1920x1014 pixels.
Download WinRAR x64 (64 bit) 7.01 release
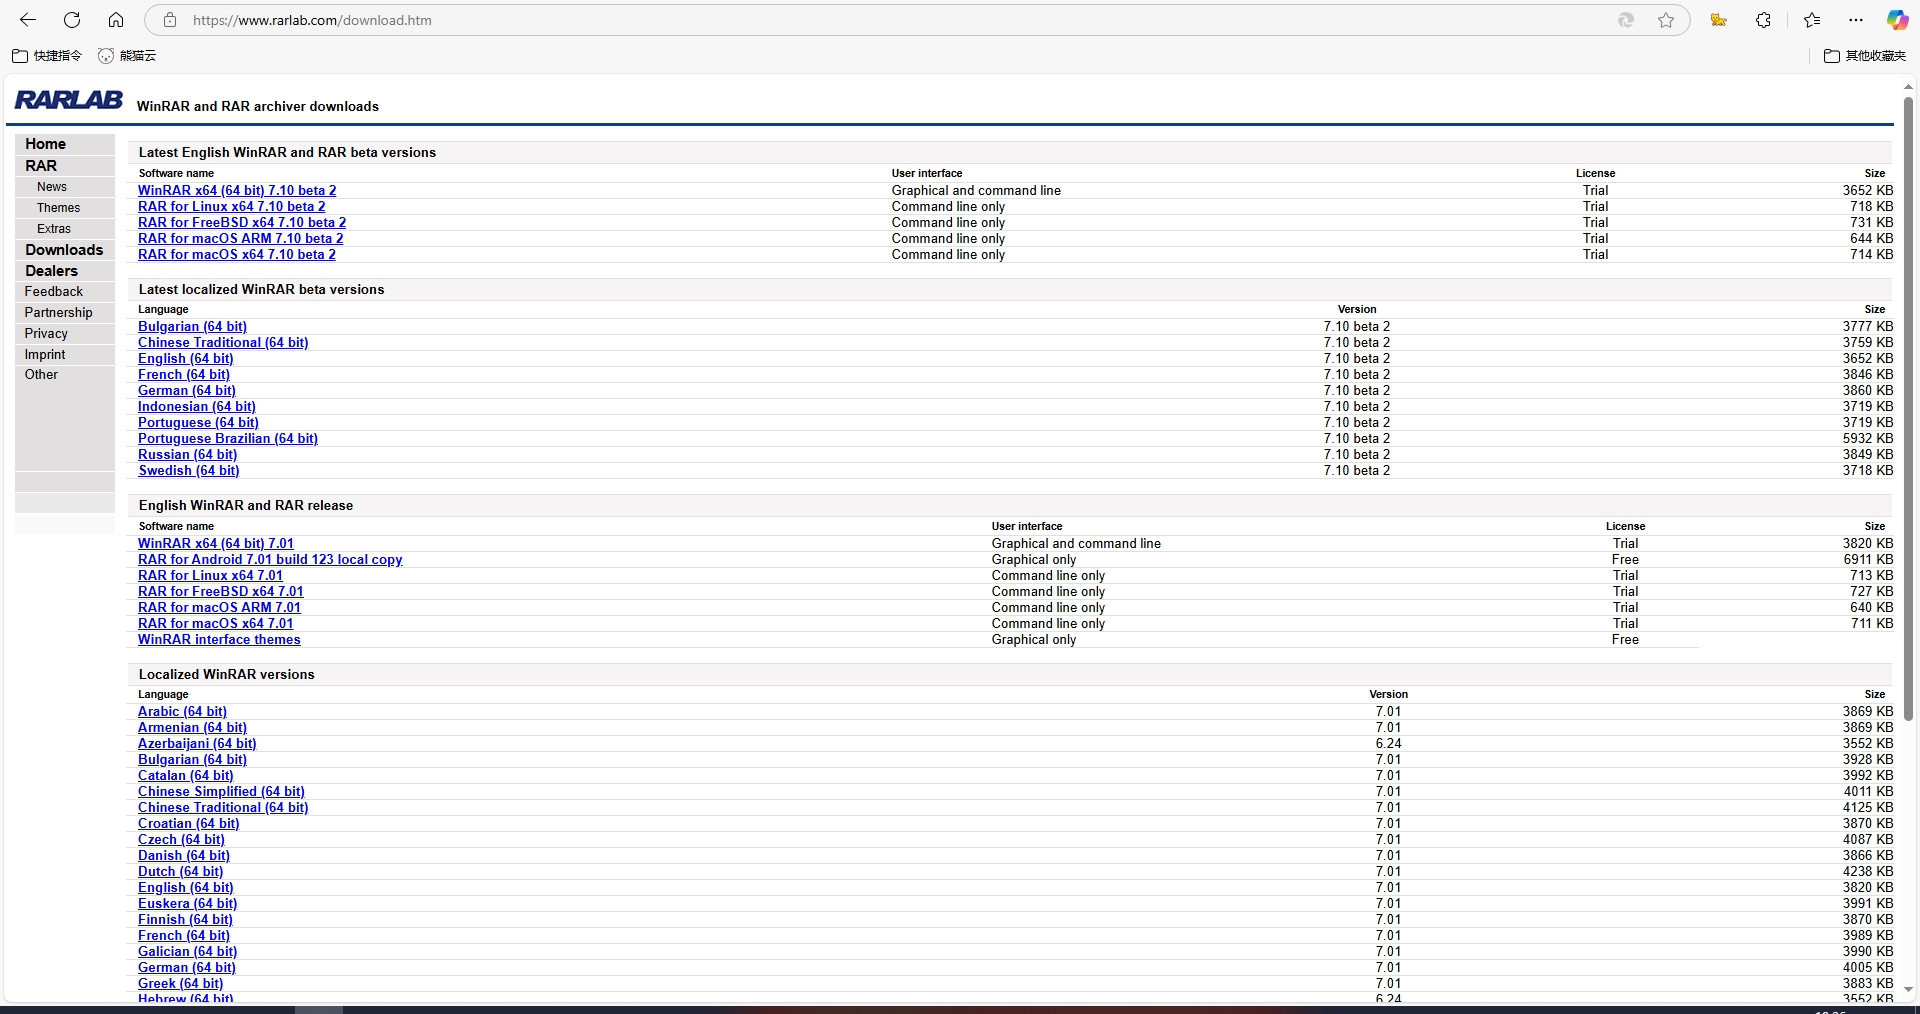click(216, 544)
